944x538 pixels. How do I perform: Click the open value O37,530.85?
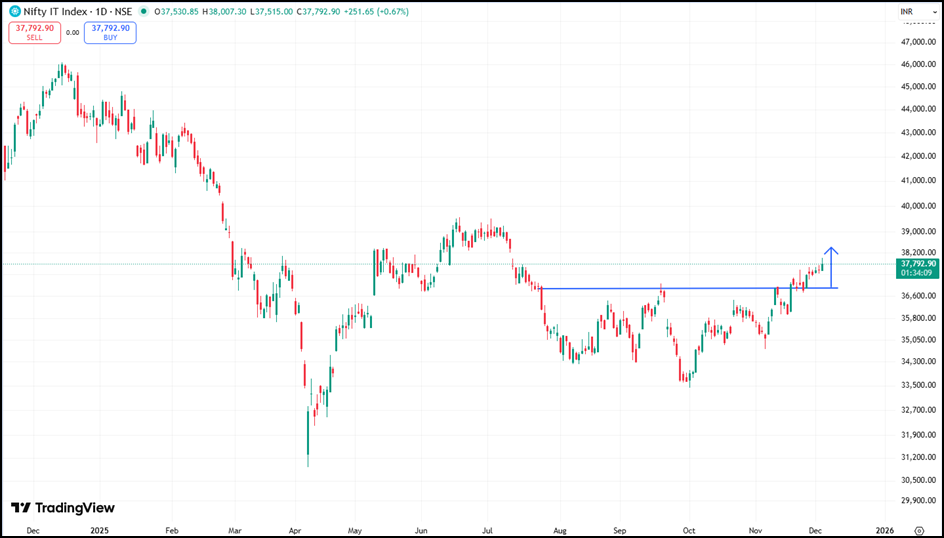pos(176,11)
